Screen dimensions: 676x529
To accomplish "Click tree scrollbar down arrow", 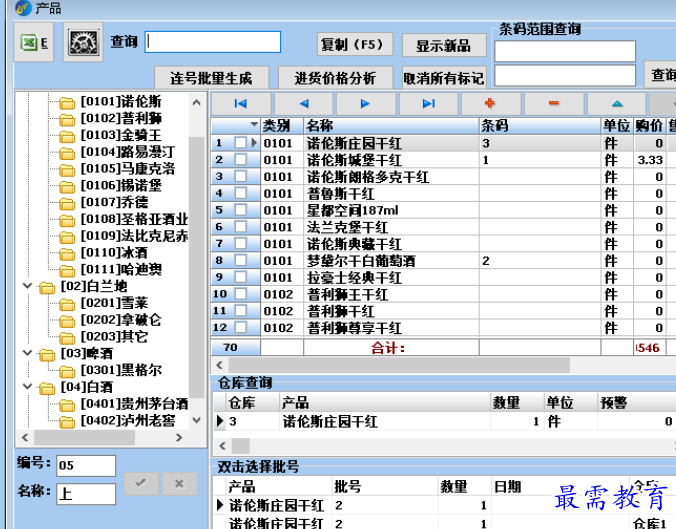I will pos(197,420).
